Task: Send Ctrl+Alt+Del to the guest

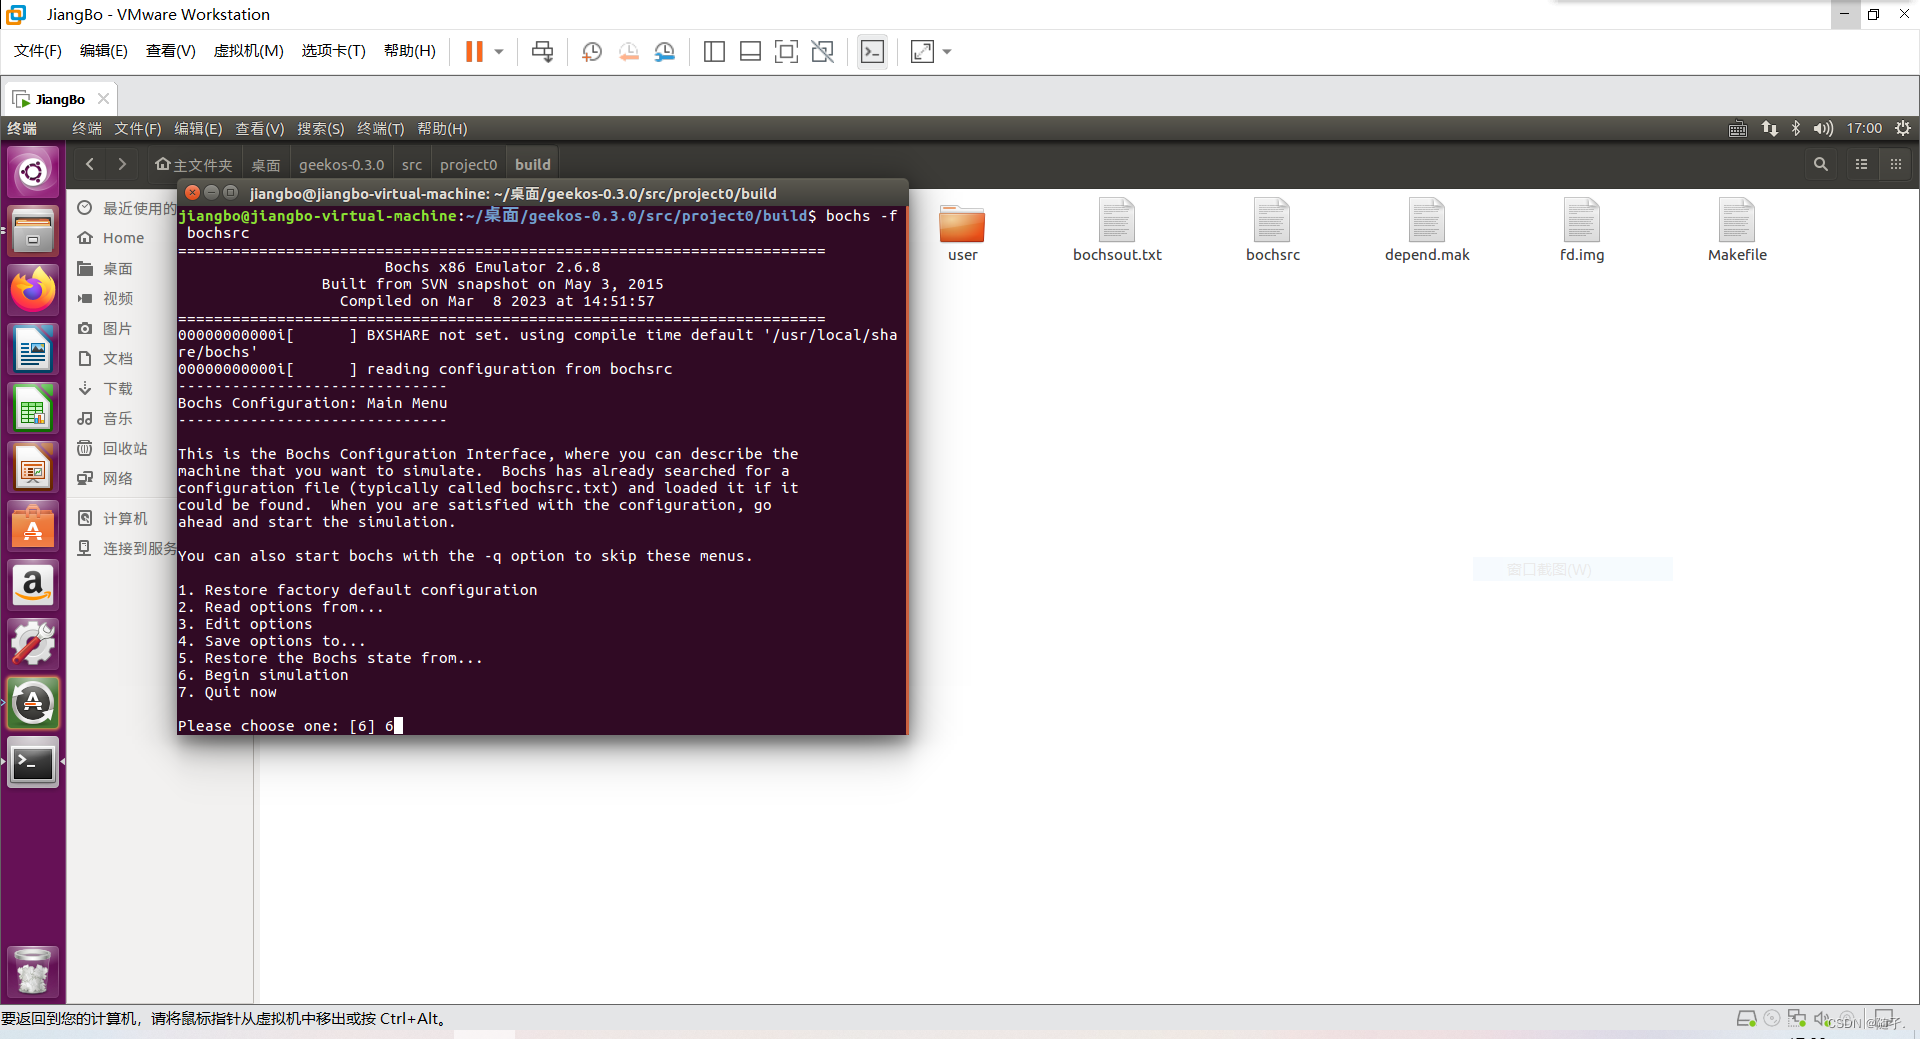Action: click(541, 51)
